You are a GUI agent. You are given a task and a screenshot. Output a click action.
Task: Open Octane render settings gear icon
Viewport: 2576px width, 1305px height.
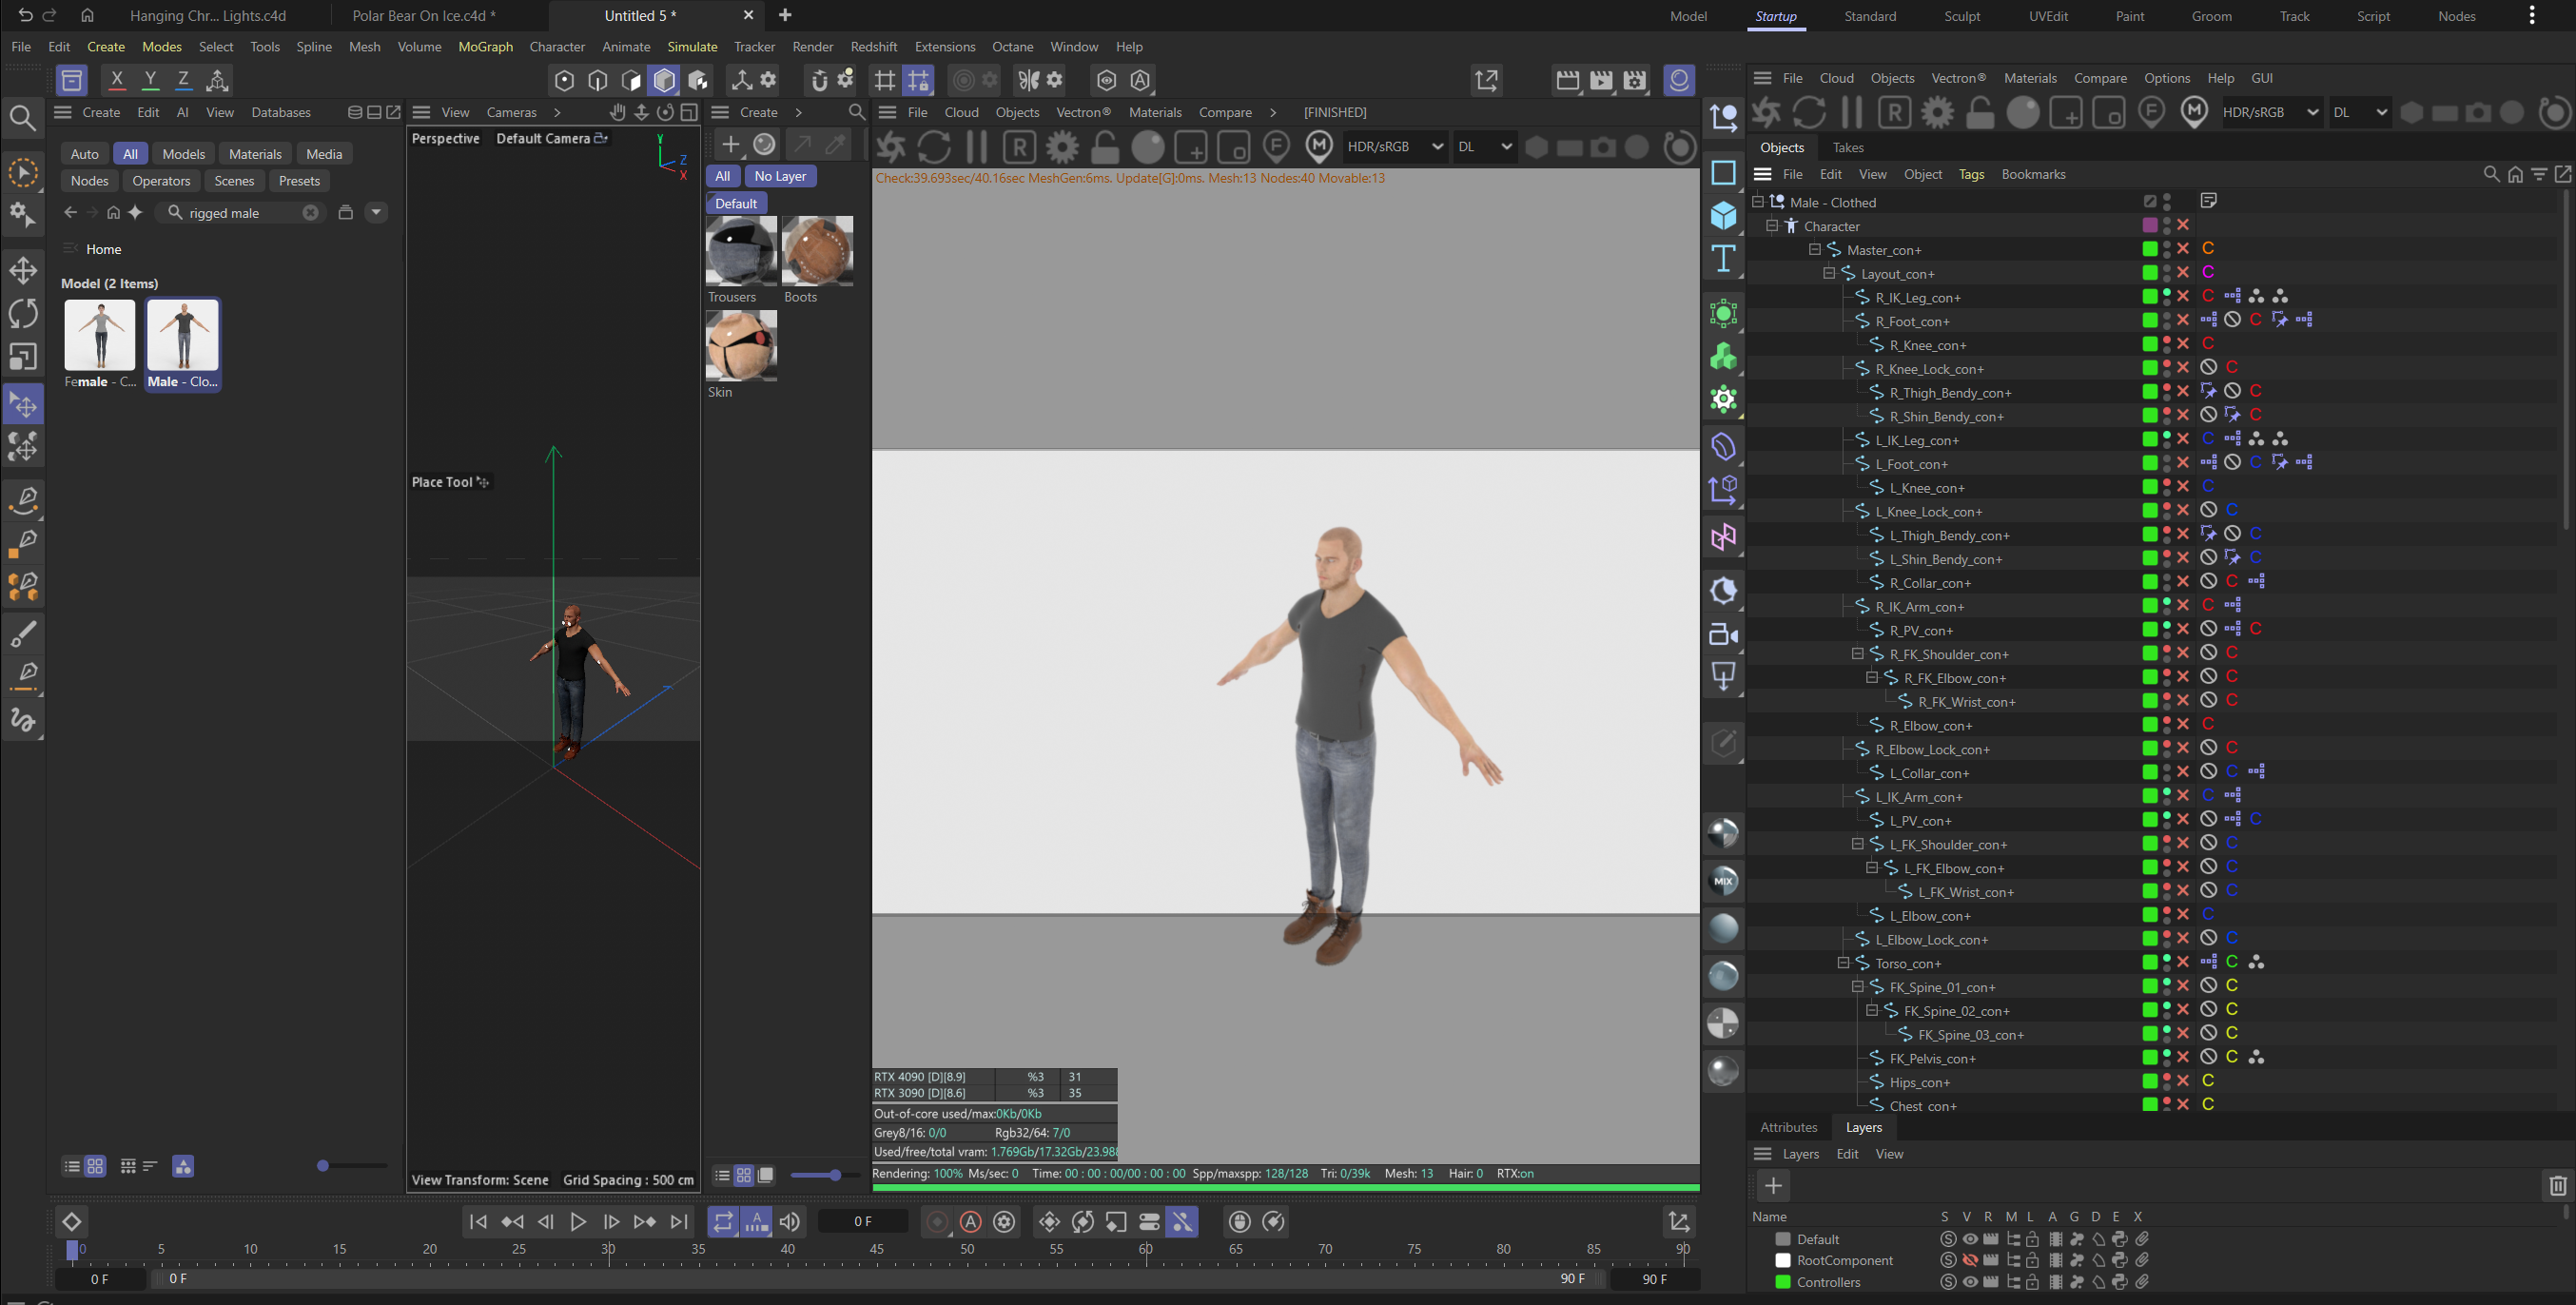pos(1062,148)
